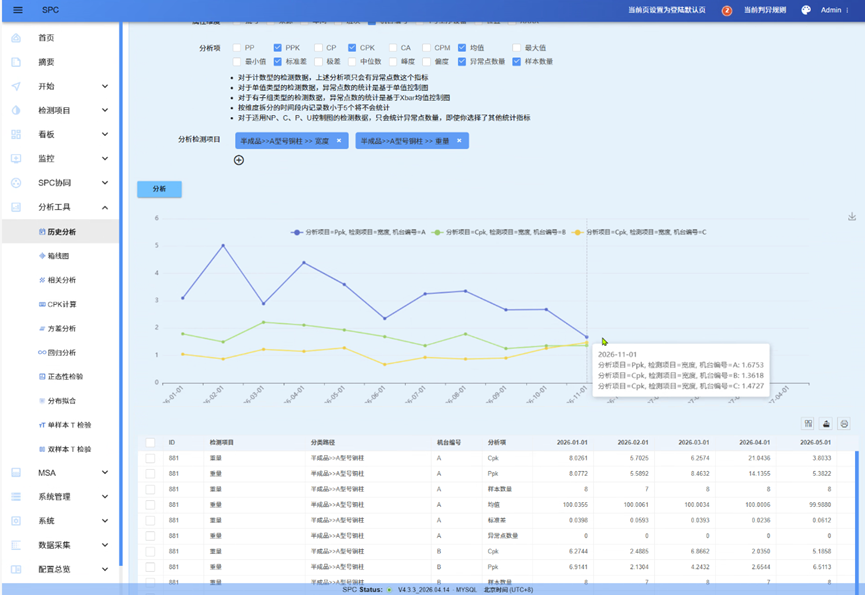Viewport: 865px width, 595px height.
Task: Open the 箱线图 menu item
Action: click(x=60, y=256)
